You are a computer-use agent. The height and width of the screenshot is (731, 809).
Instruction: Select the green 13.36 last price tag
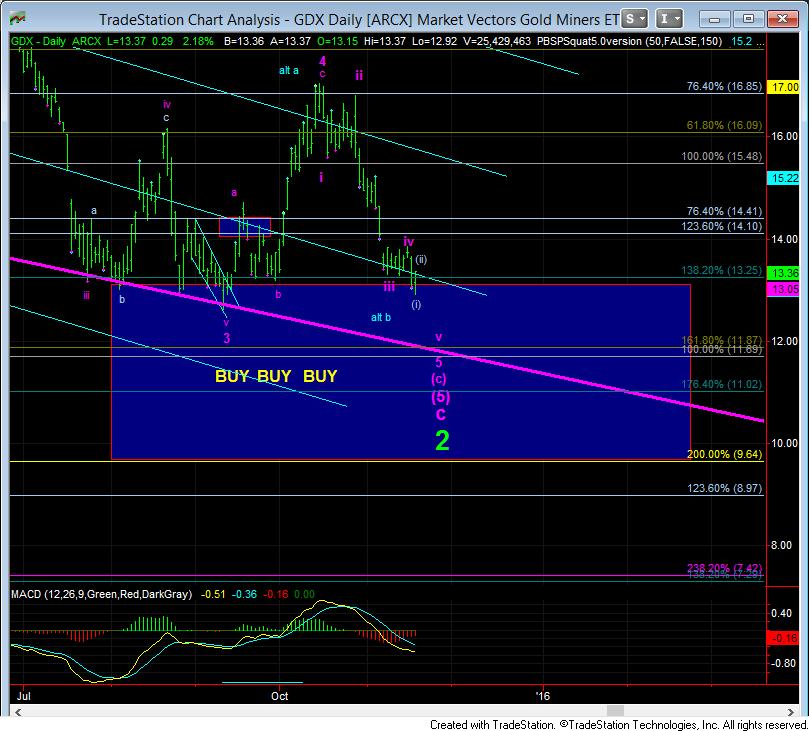[783, 272]
